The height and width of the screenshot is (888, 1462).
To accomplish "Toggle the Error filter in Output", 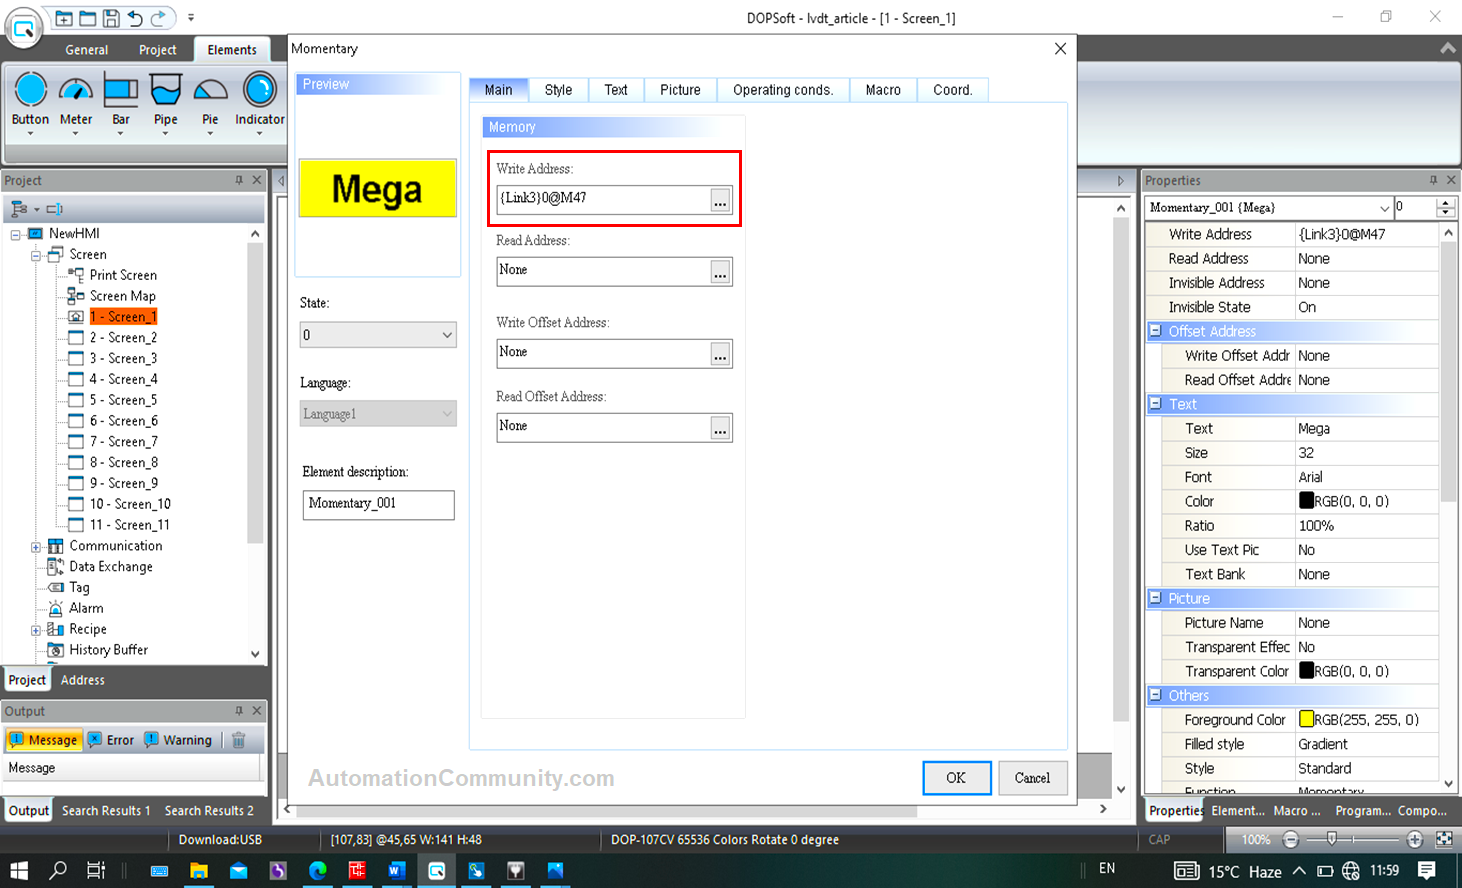I will [x=111, y=740].
